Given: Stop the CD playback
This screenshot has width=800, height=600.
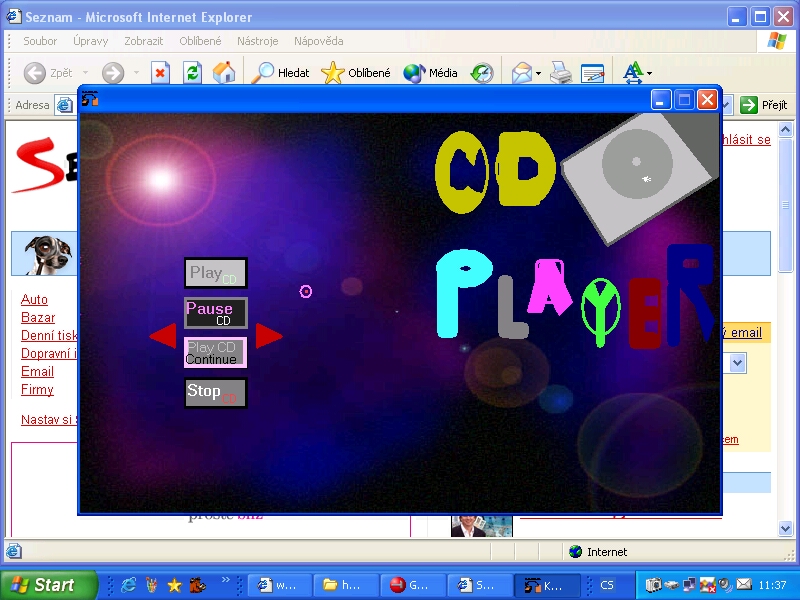Looking at the screenshot, I should click(215, 392).
